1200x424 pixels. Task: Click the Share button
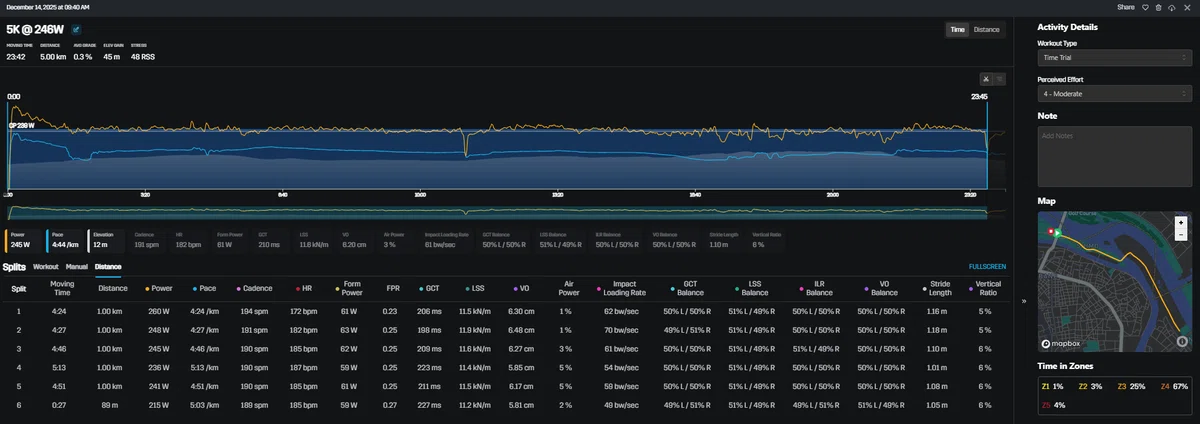tap(1126, 7)
